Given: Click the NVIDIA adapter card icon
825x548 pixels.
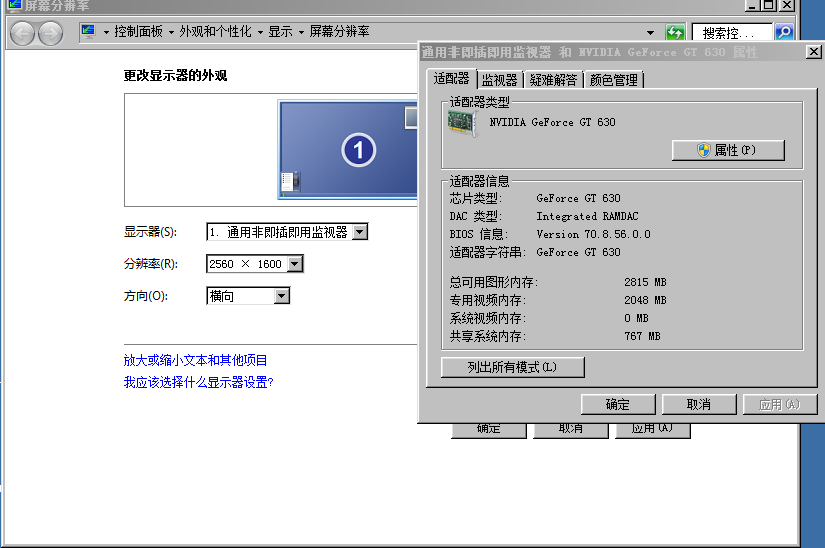Looking at the screenshot, I should coord(463,122).
